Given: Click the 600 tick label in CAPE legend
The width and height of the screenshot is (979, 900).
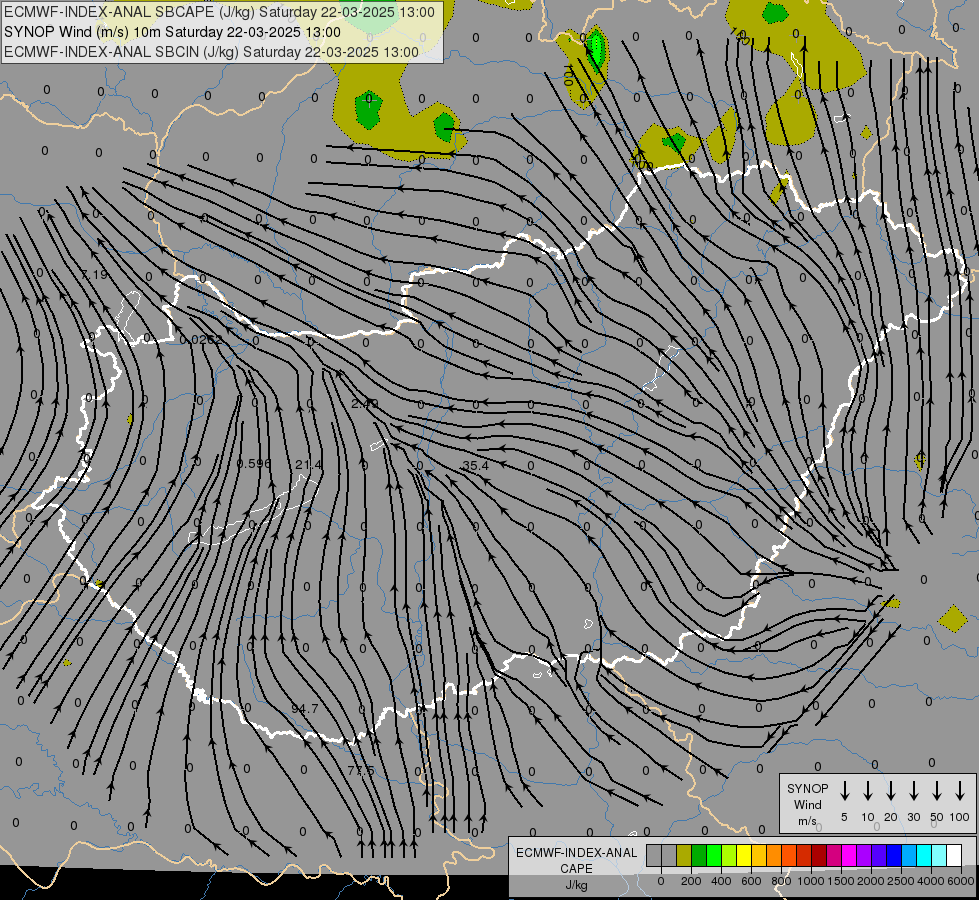Looking at the screenshot, I should coord(751,881).
